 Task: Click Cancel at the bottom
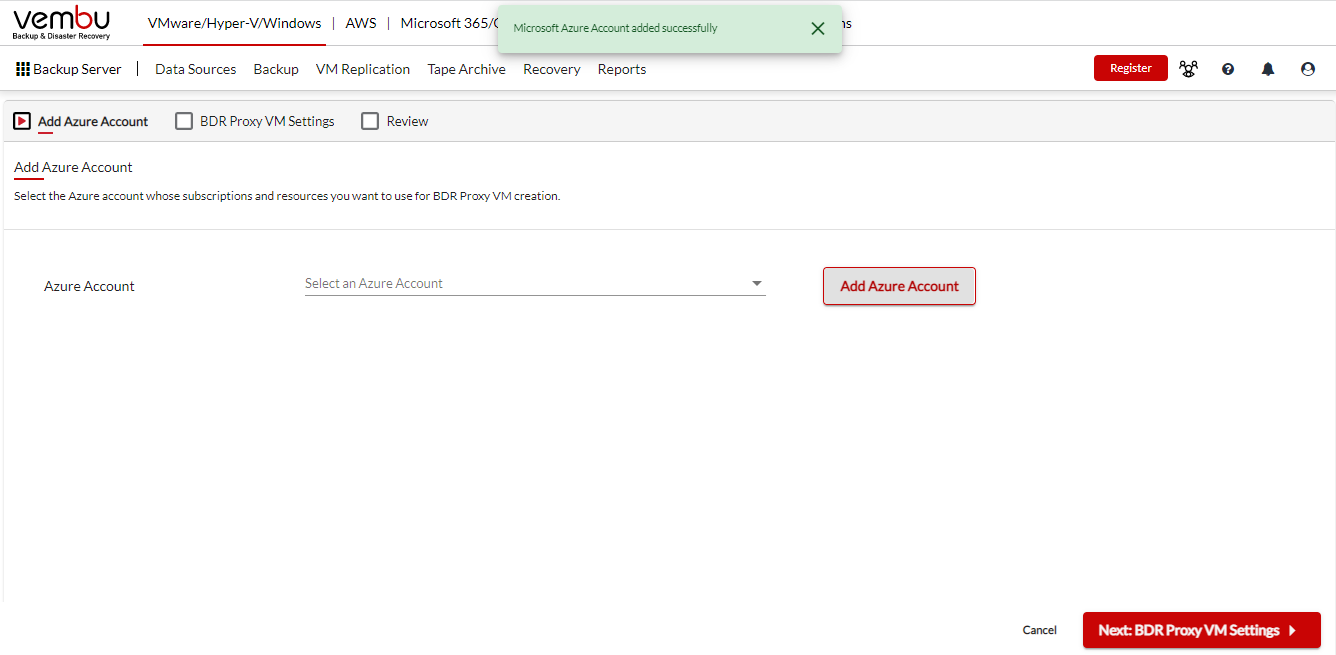tap(1040, 630)
